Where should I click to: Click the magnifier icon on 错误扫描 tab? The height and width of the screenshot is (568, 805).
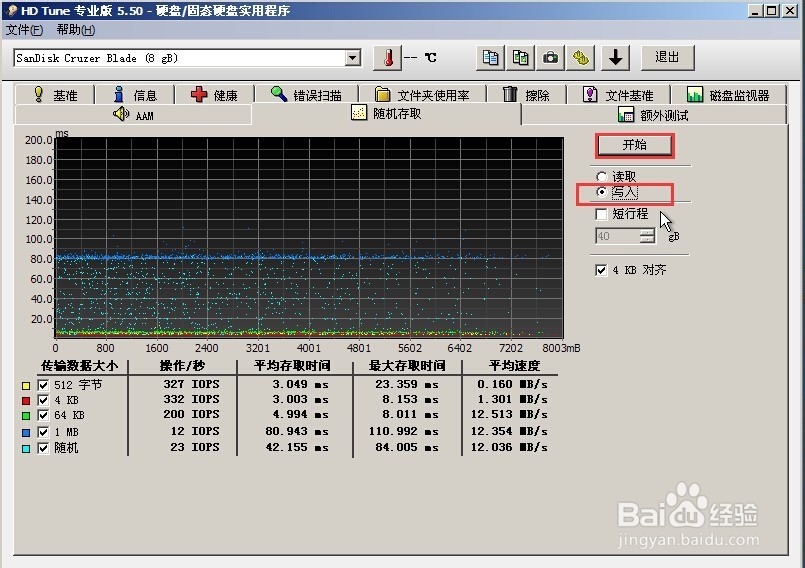[x=279, y=94]
